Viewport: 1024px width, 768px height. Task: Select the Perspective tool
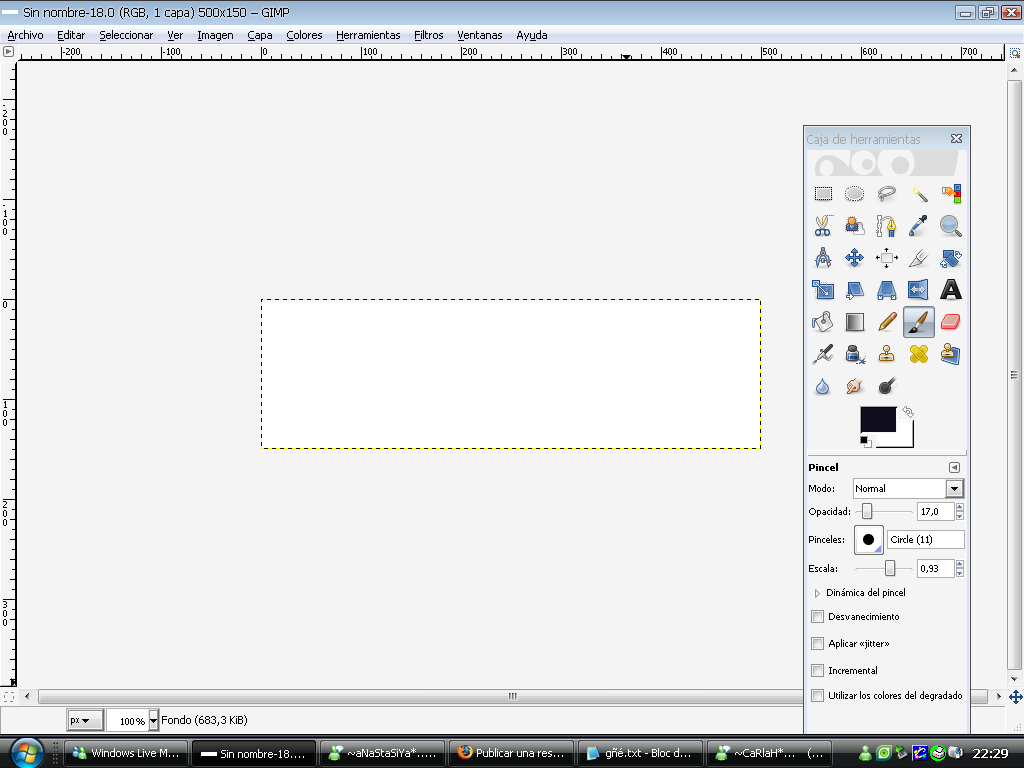pyautogui.click(x=886, y=289)
